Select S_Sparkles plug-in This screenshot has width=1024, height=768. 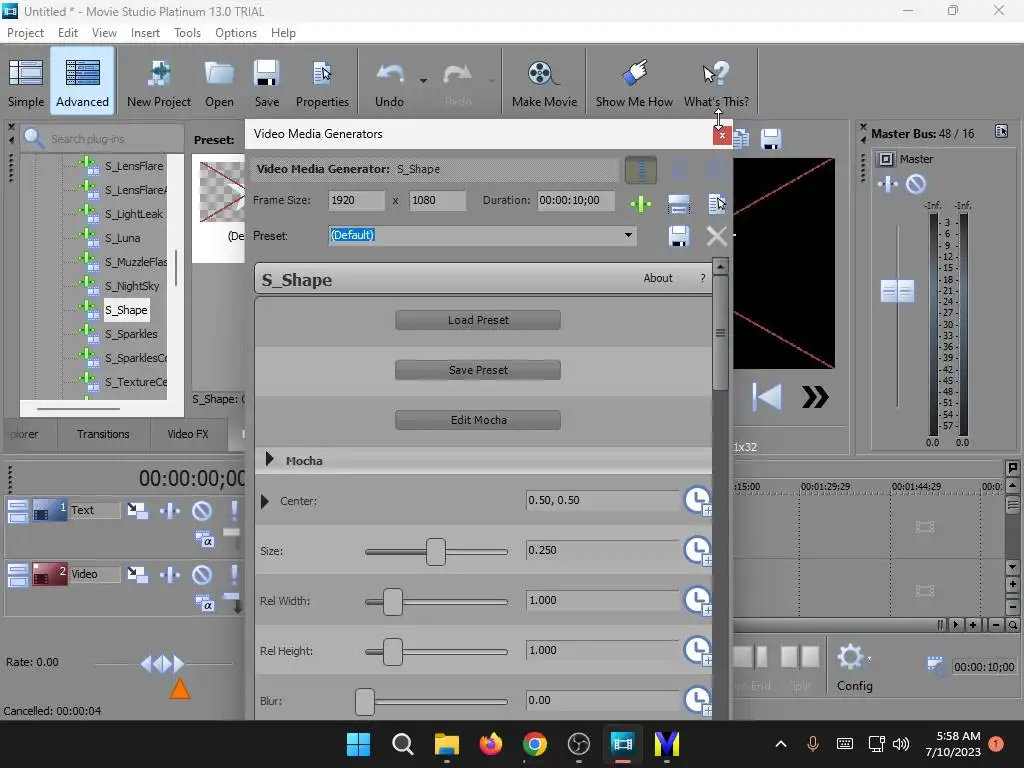tap(131, 334)
